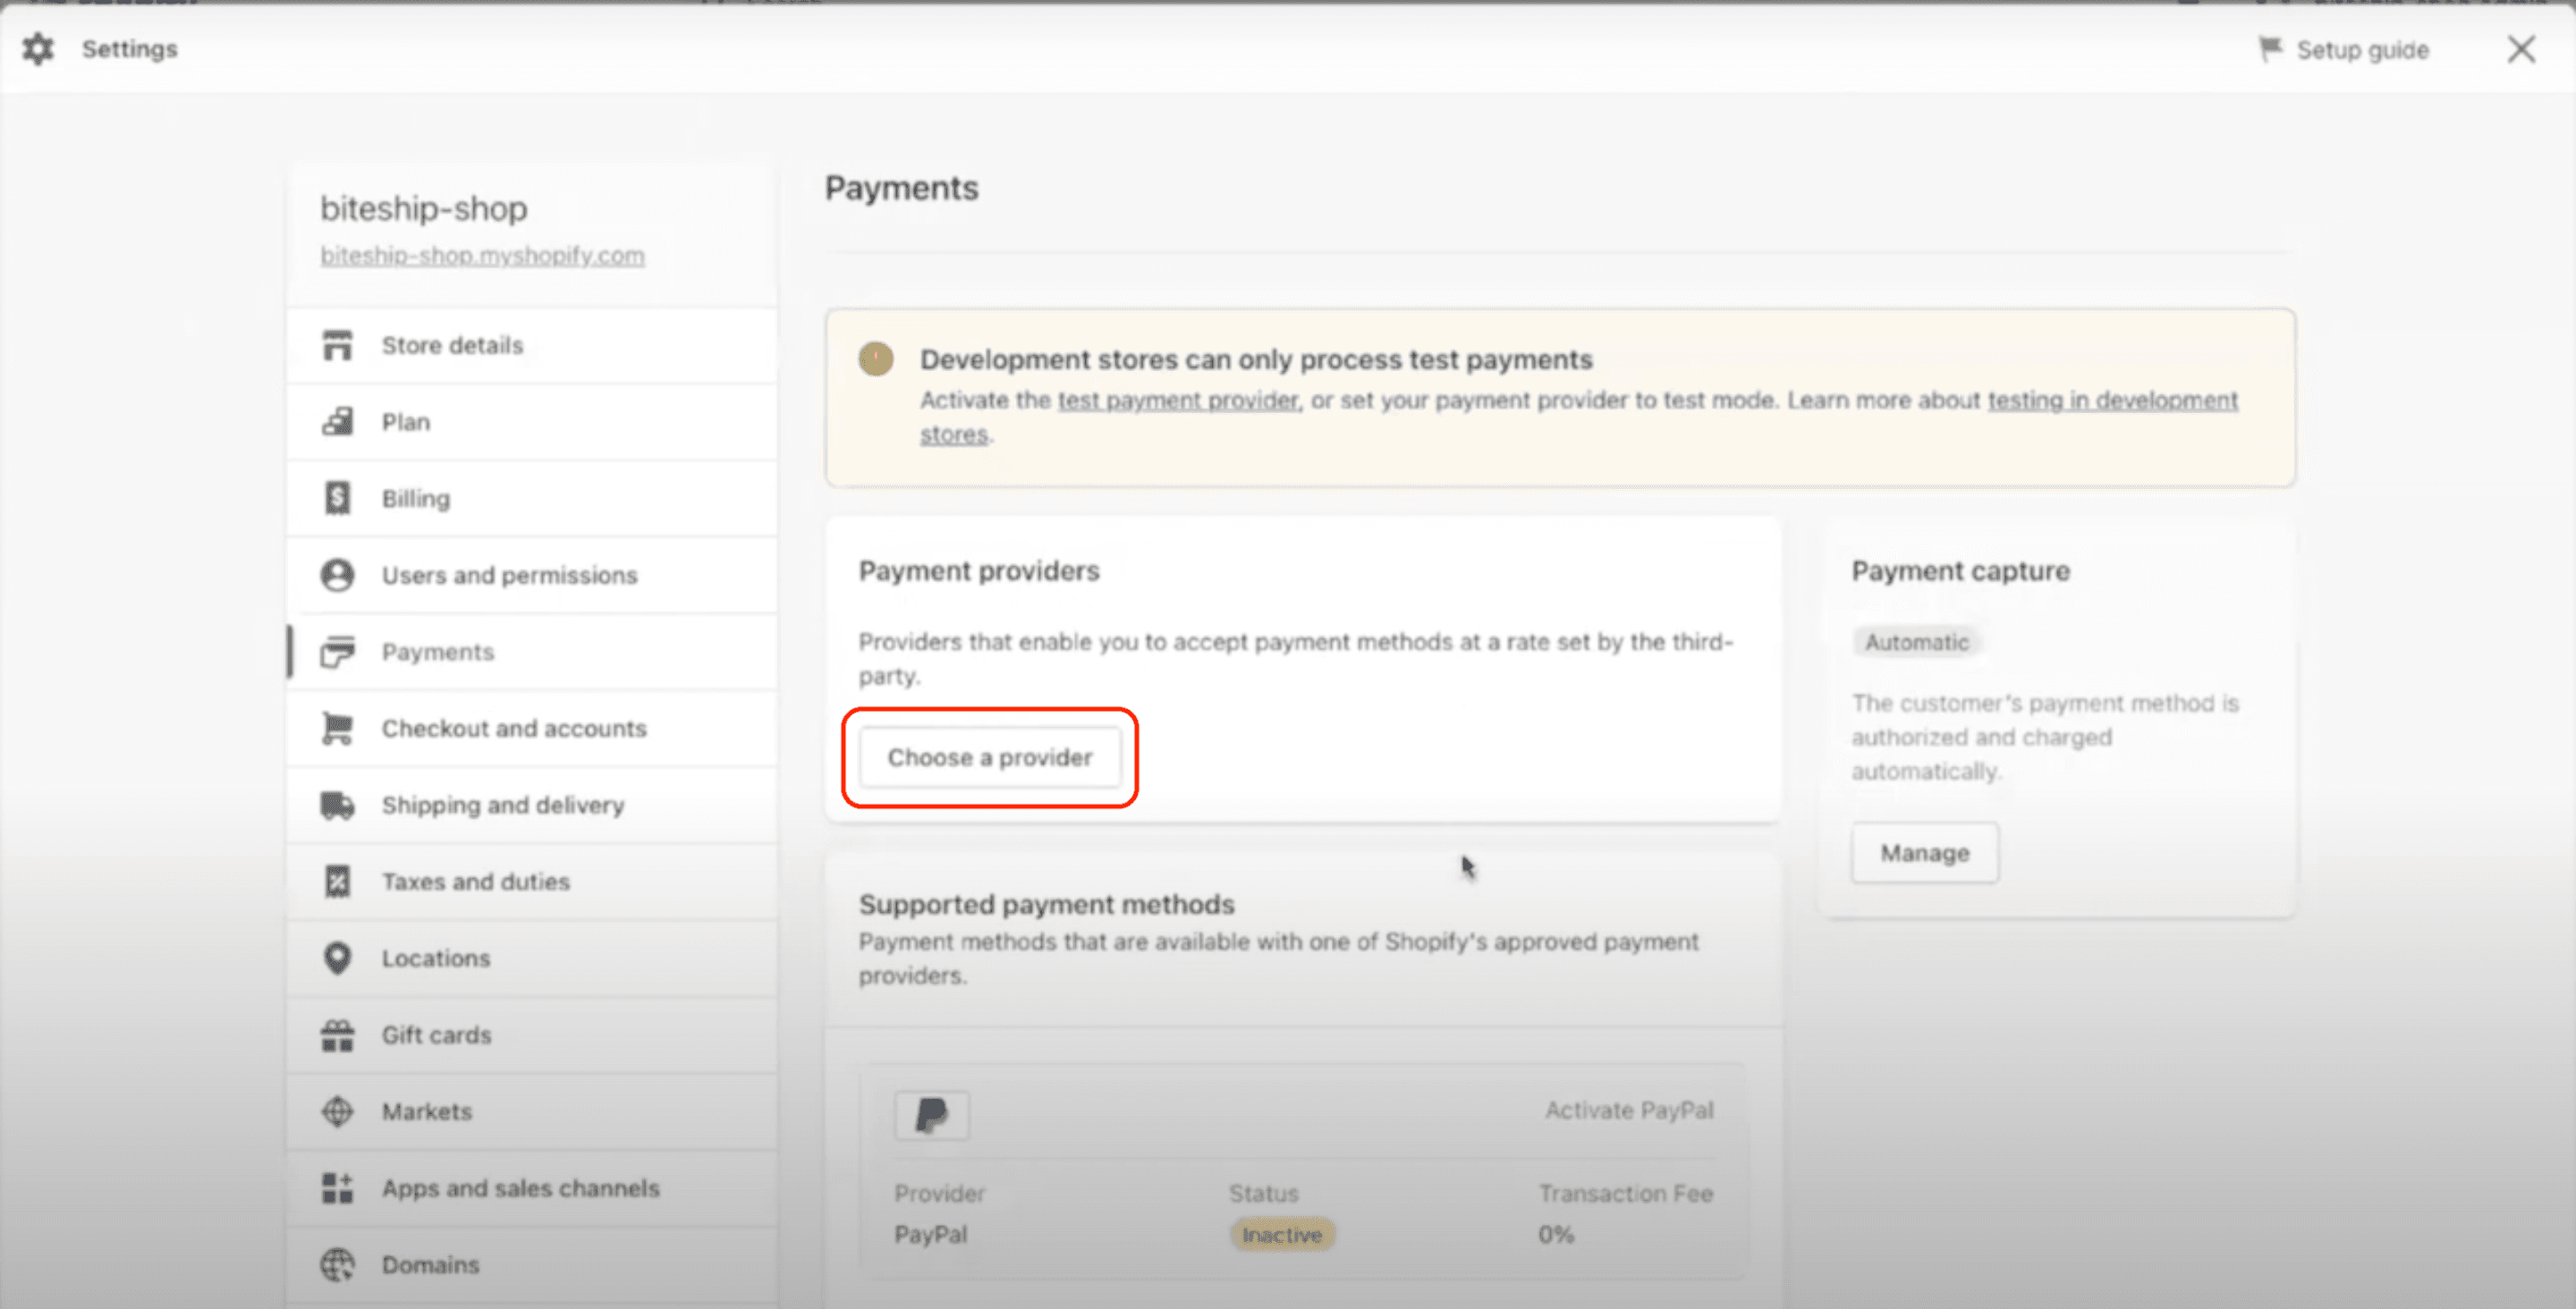The width and height of the screenshot is (2576, 1309).
Task: Click the PayPal logo icon
Action: (x=931, y=1114)
